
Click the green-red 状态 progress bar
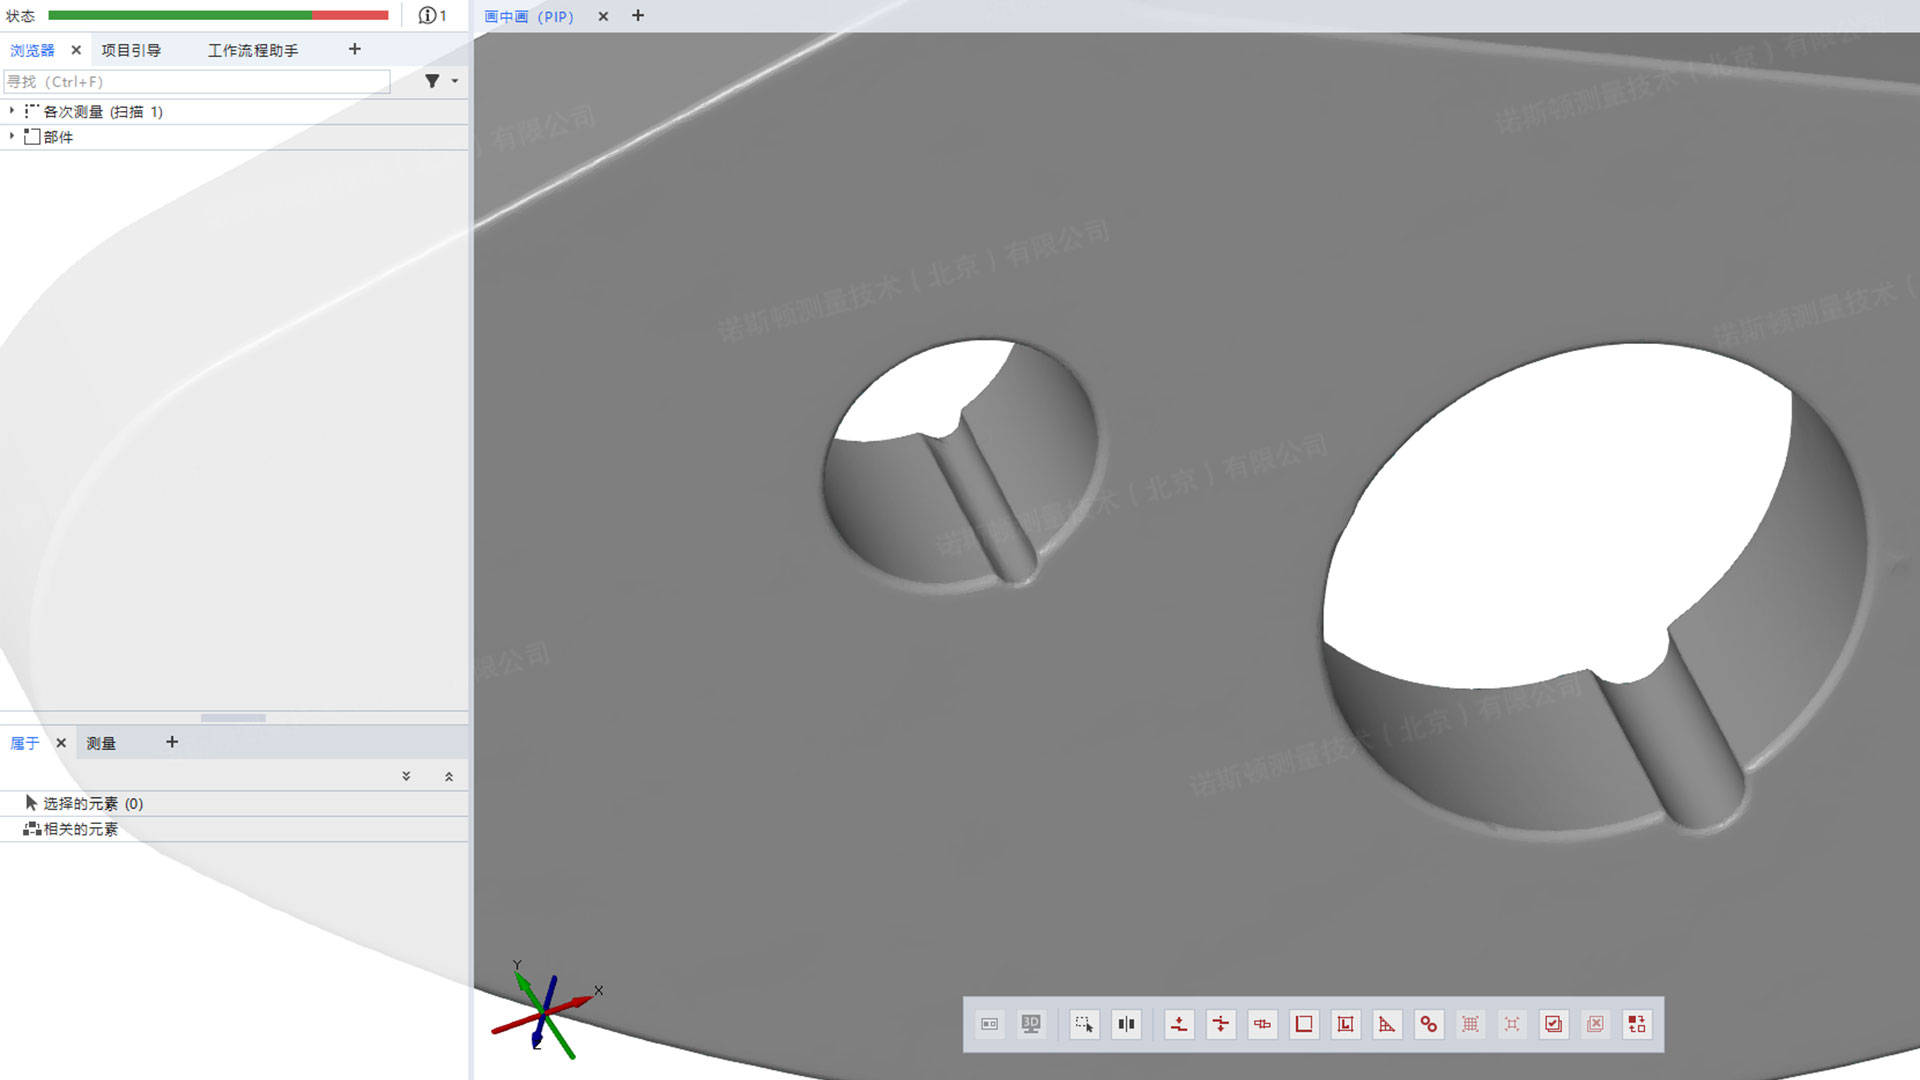click(218, 15)
